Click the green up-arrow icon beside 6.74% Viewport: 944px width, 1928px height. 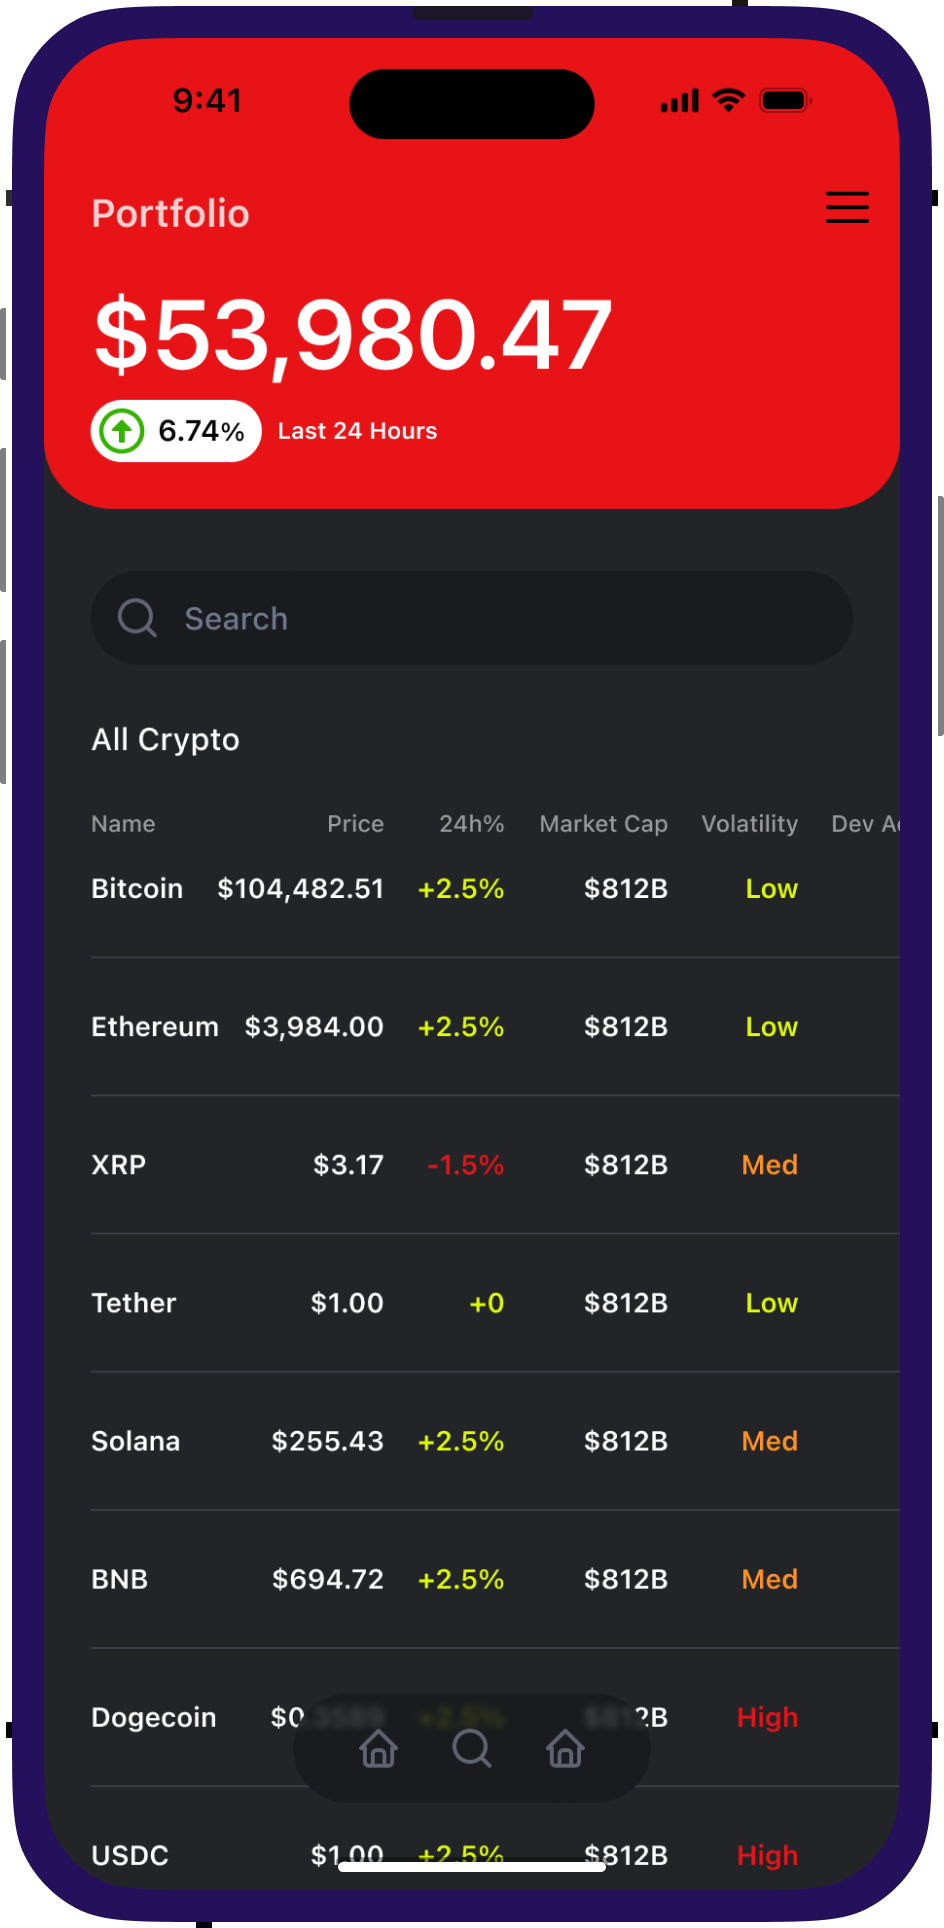pyautogui.click(x=122, y=431)
